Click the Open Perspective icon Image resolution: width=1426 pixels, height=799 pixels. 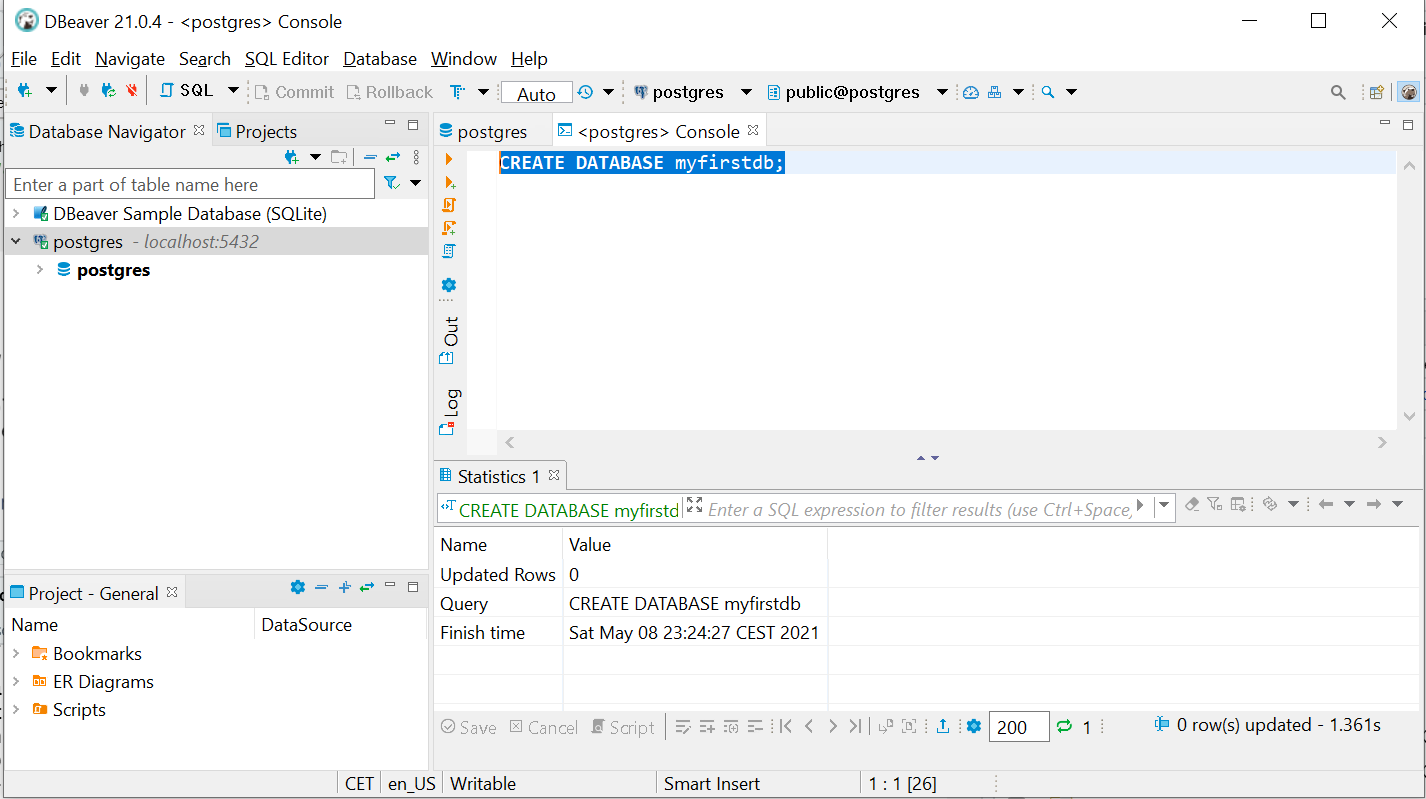(x=1377, y=92)
